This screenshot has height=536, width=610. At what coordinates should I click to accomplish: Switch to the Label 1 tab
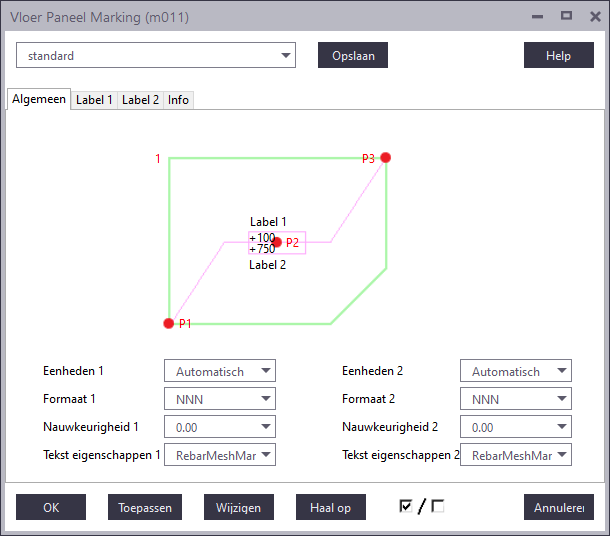94,100
